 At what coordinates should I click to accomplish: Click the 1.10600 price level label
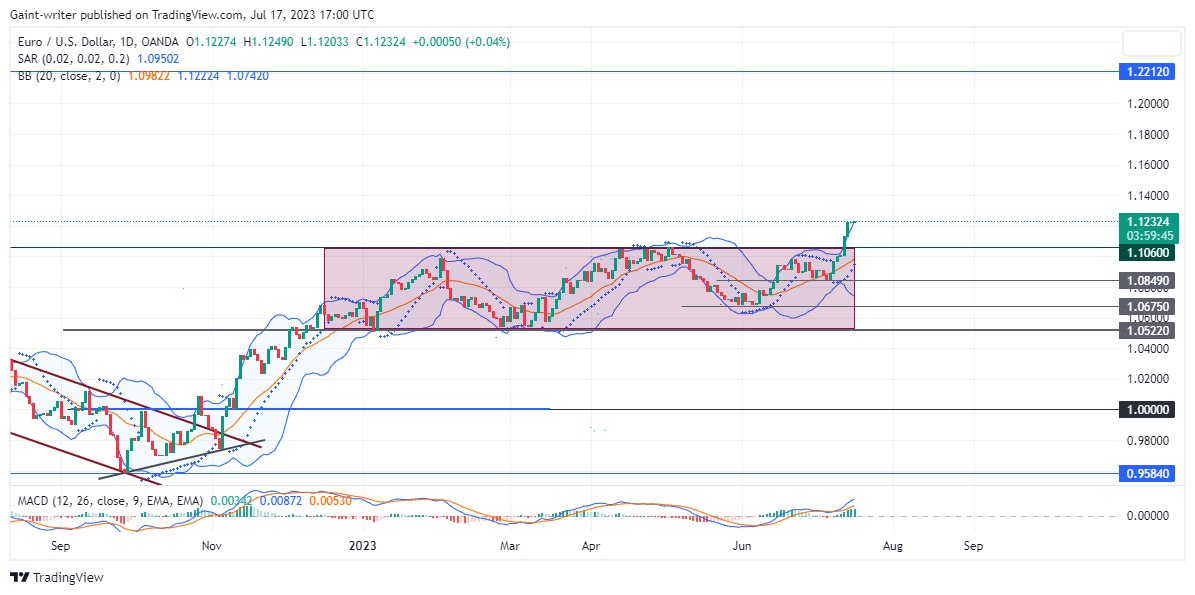click(1147, 252)
